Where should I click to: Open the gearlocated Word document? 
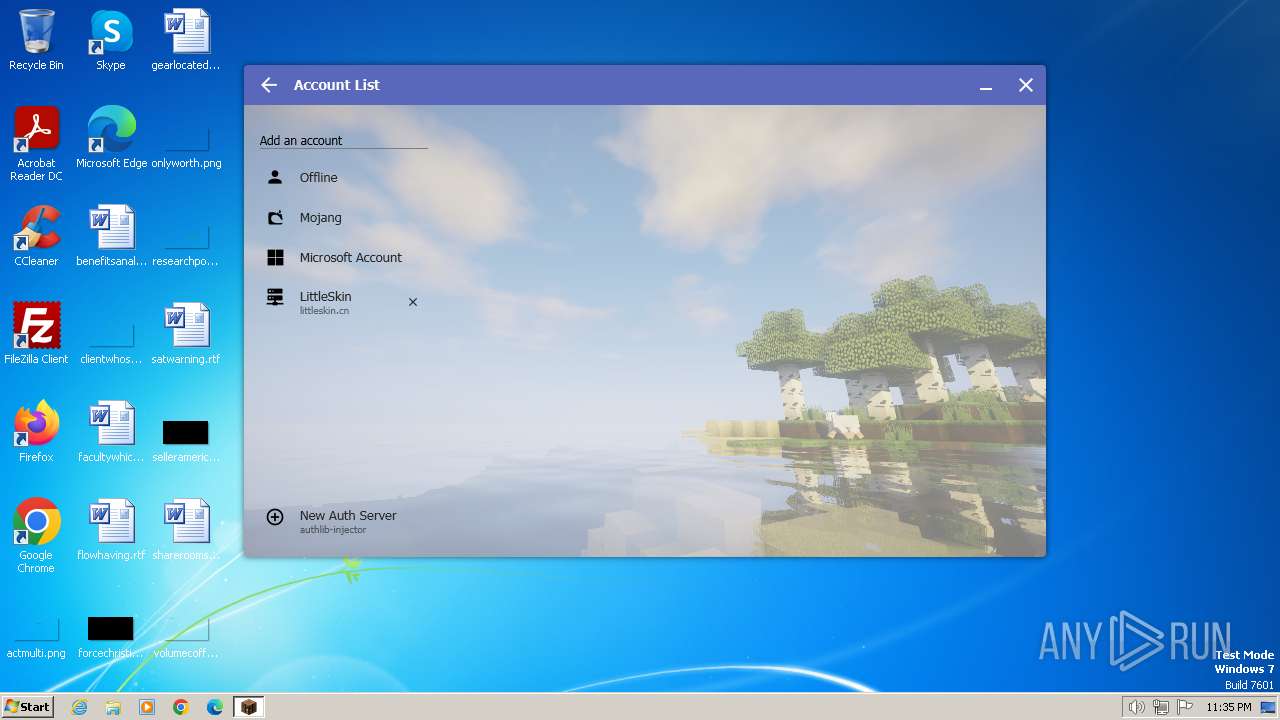click(x=186, y=40)
